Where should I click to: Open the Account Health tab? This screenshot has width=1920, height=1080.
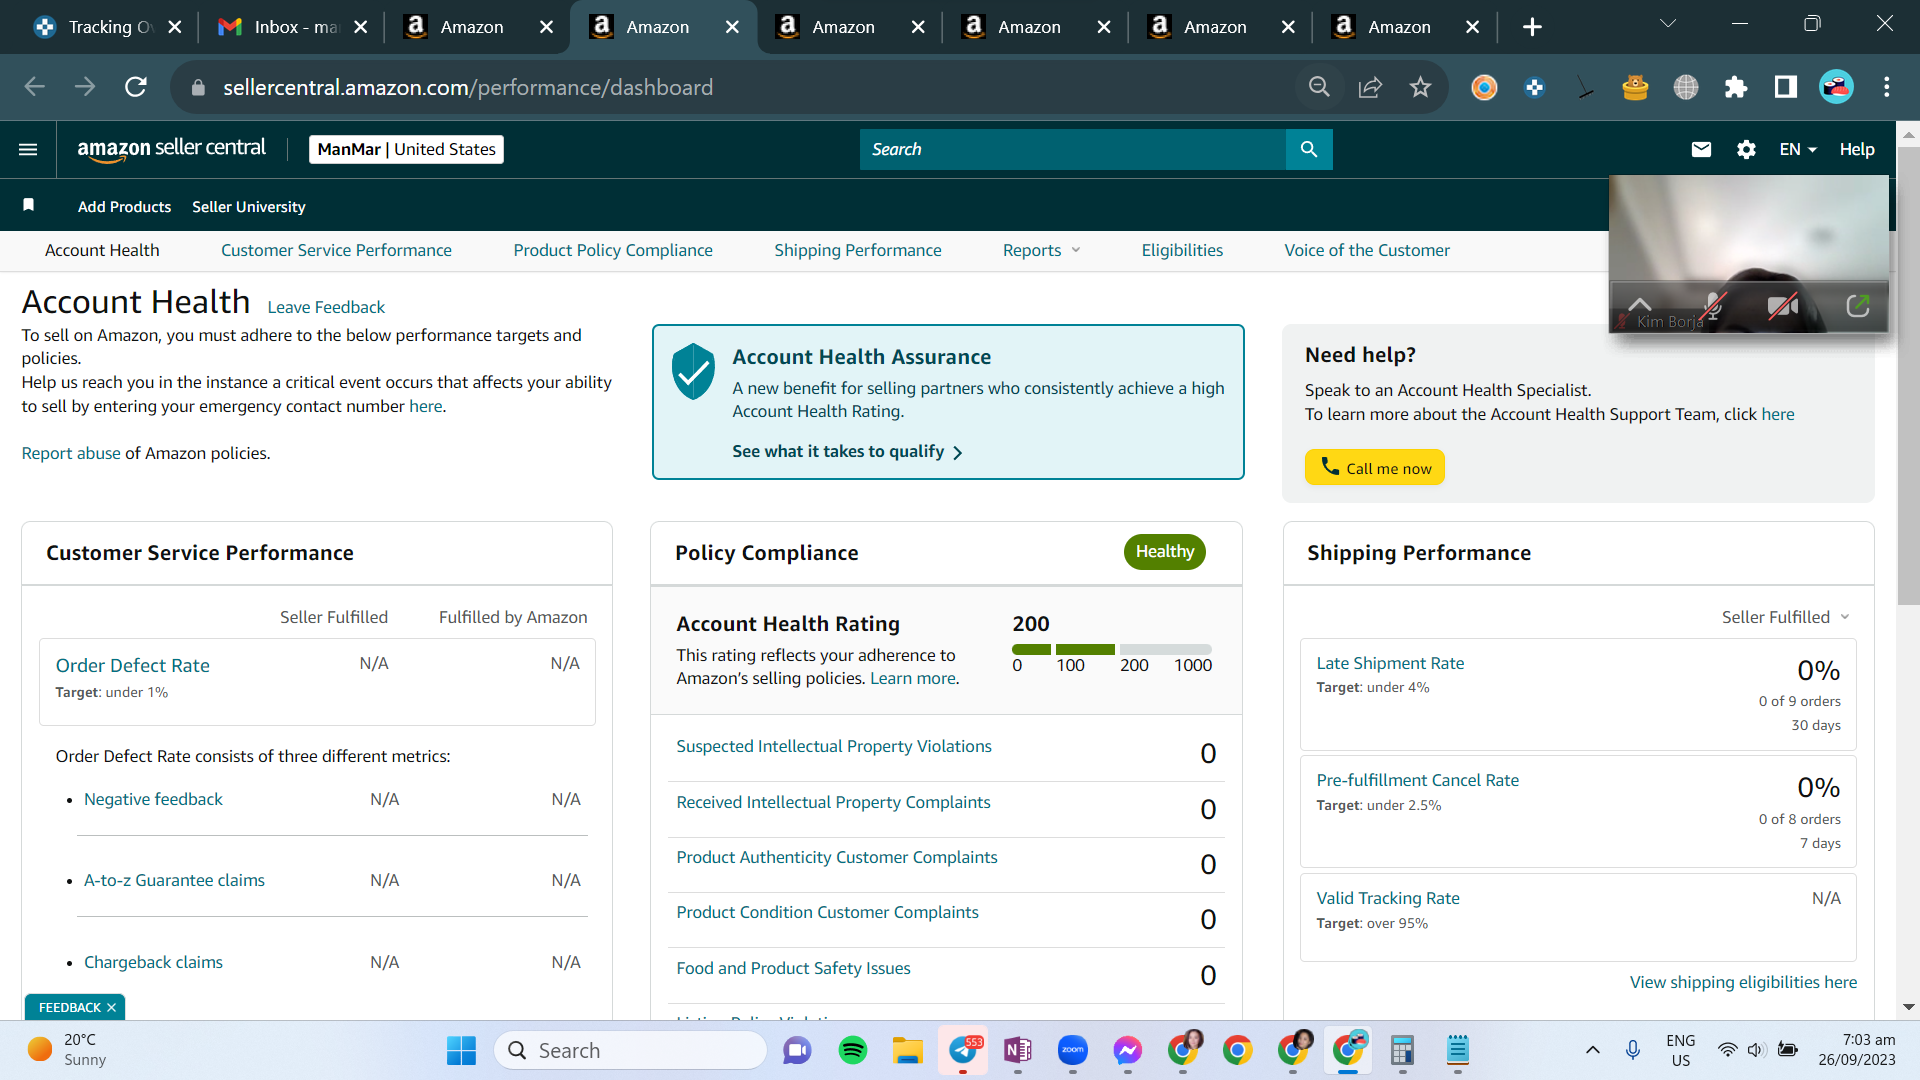tap(102, 250)
